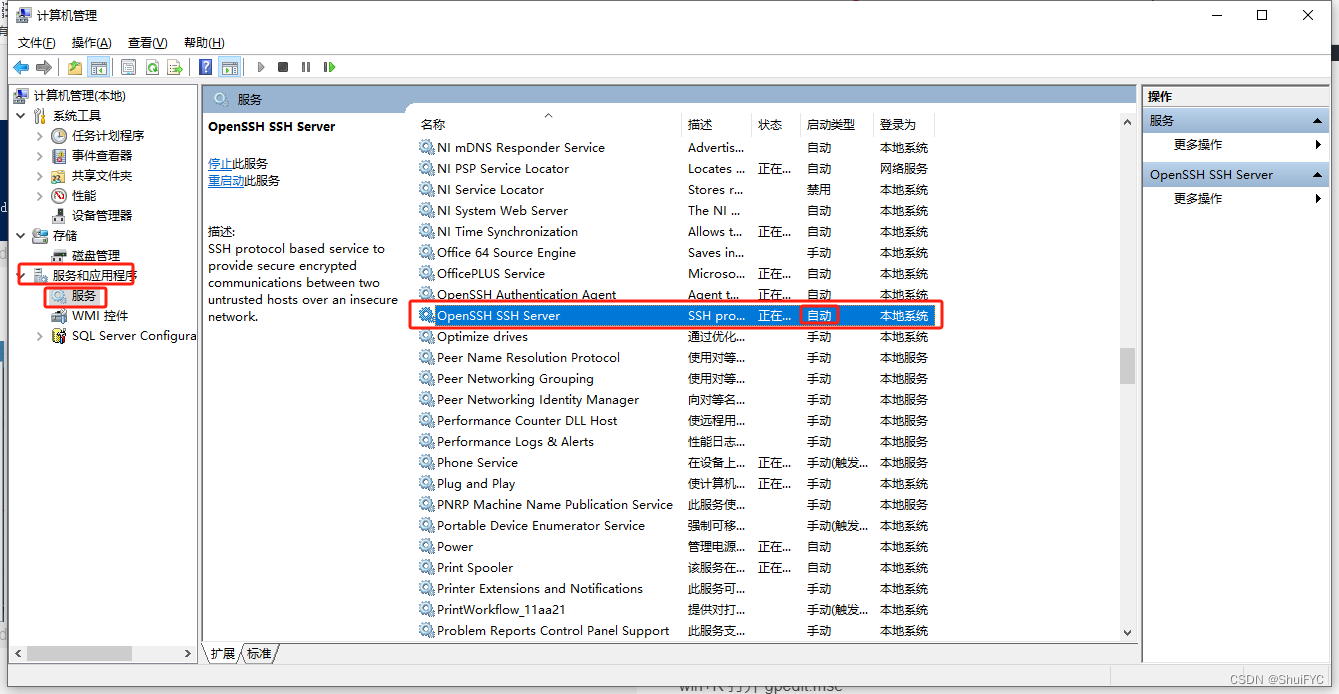Image resolution: width=1339 pixels, height=694 pixels.
Task: Switch to the 标准 tab
Action: 259,653
